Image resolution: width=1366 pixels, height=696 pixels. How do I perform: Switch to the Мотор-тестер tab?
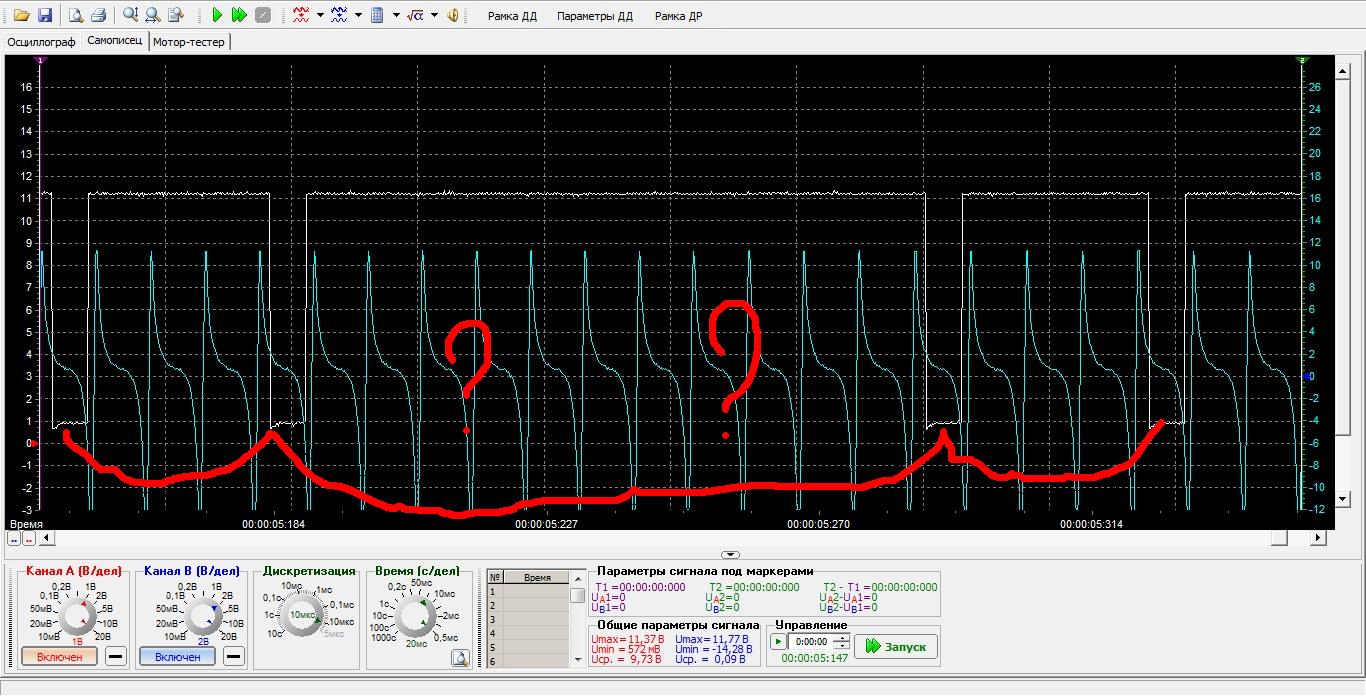pos(189,42)
